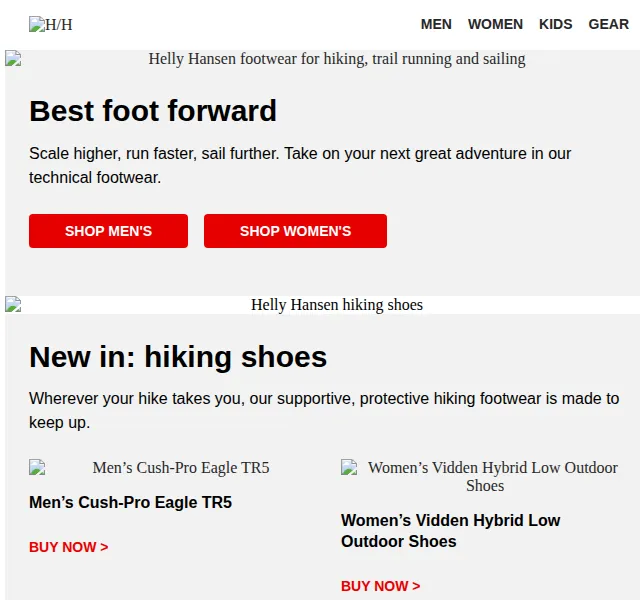Open the Helly Hansen hiking shoes image
The height and width of the screenshot is (600, 640).
[x=322, y=305]
